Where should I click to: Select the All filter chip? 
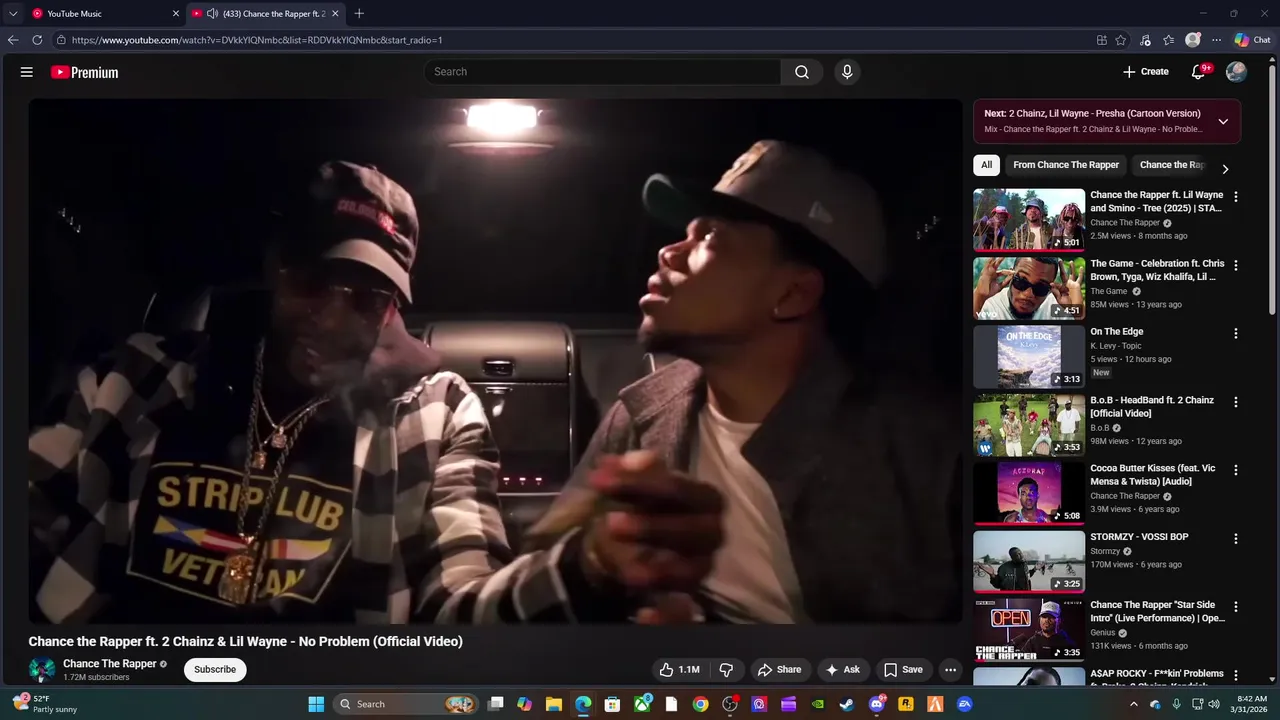[986, 165]
